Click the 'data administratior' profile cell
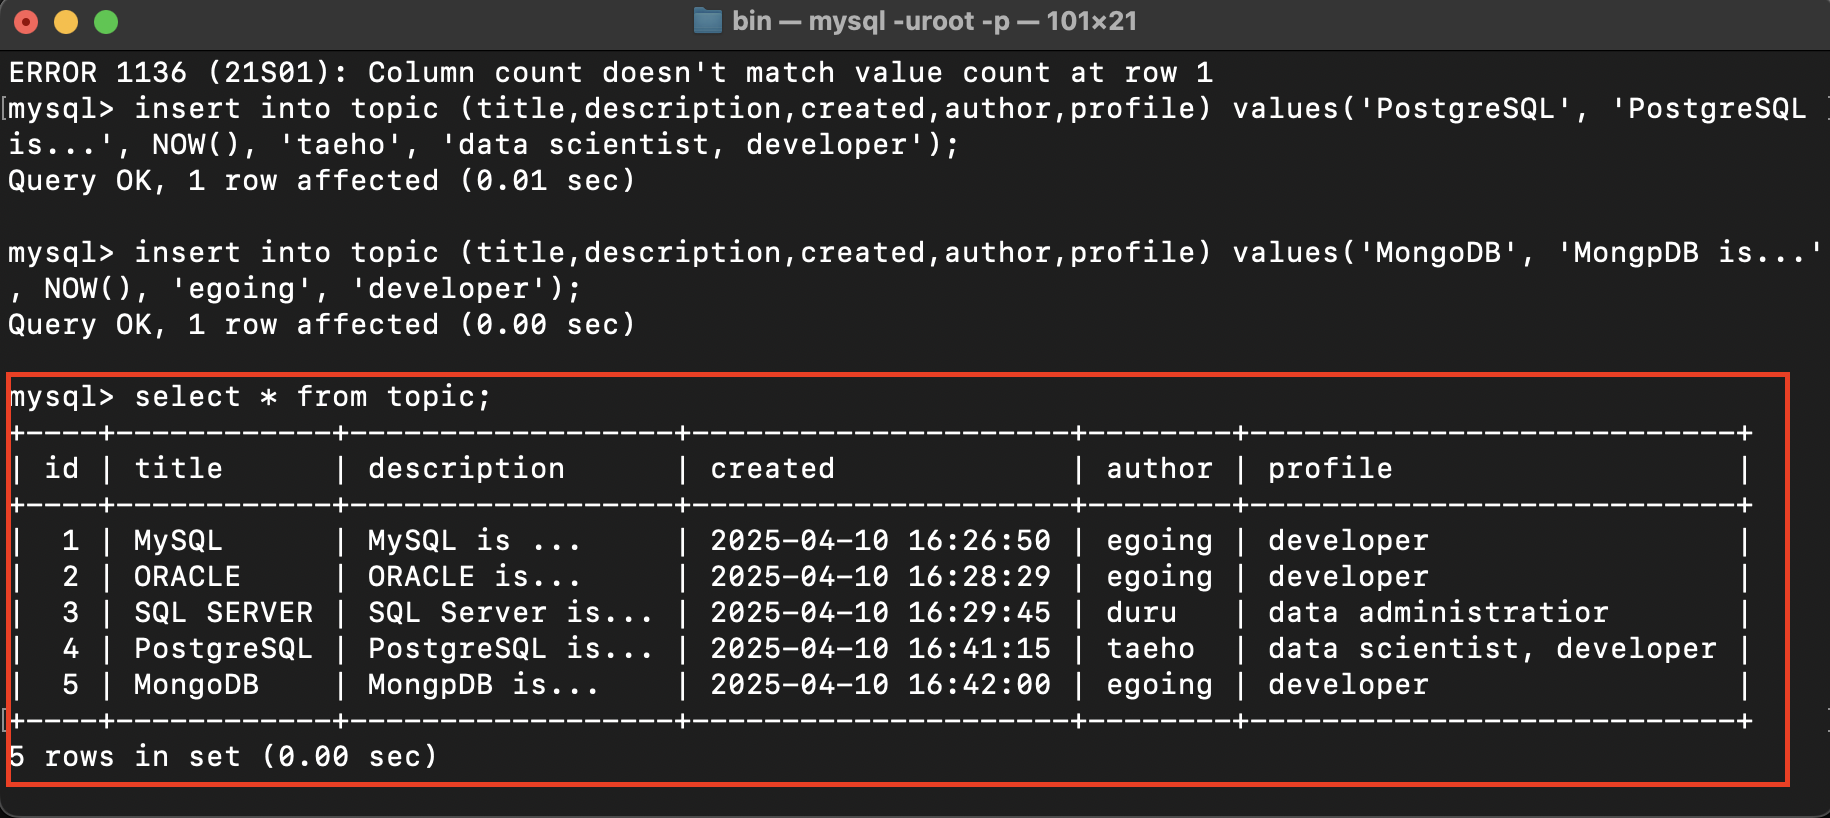Image resolution: width=1830 pixels, height=818 pixels. pyautogui.click(x=1438, y=613)
